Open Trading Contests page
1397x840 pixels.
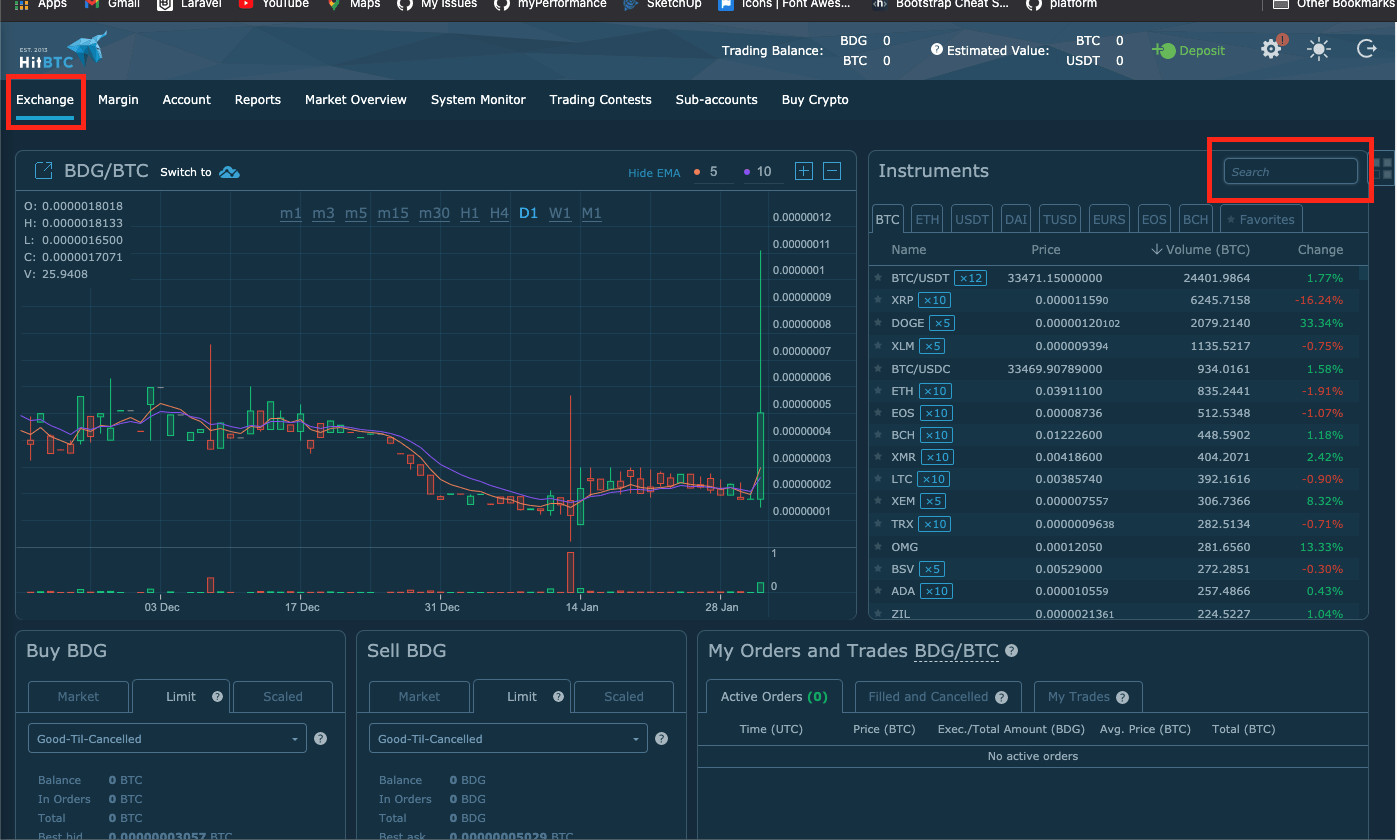point(600,100)
